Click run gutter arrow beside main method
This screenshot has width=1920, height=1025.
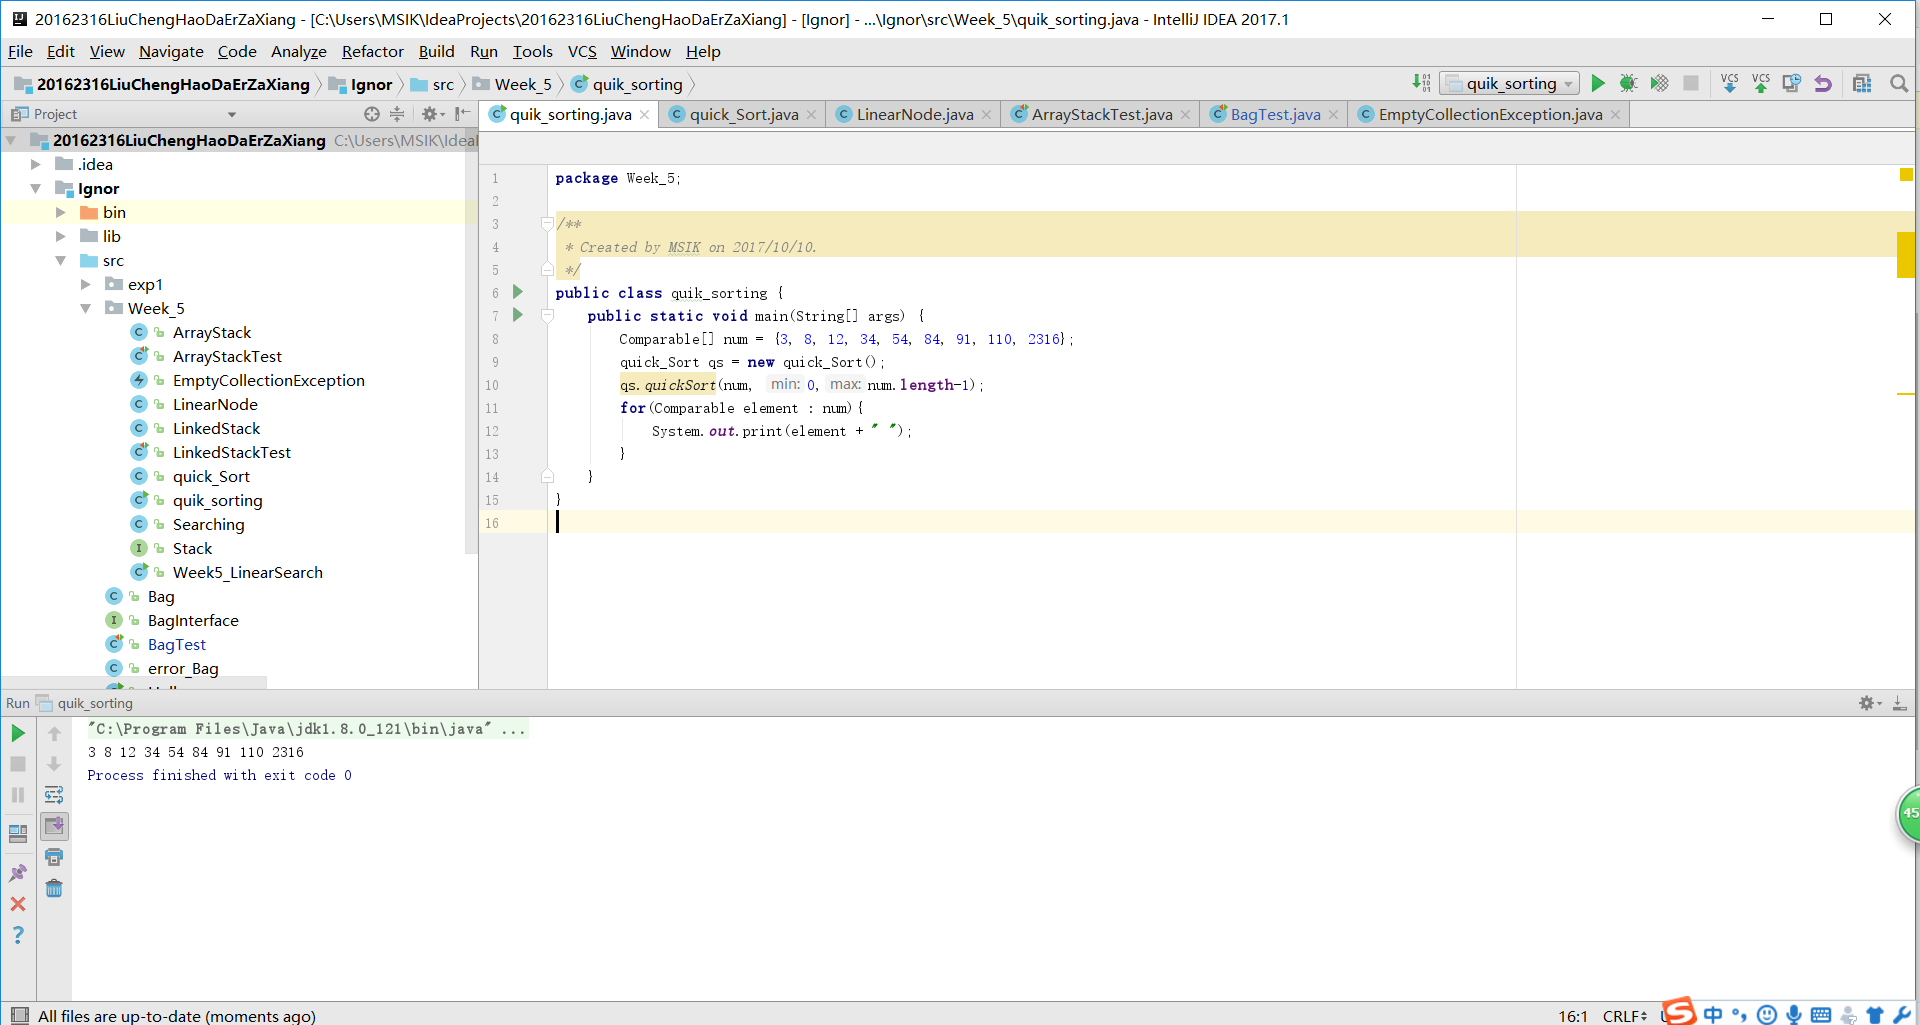pos(518,315)
